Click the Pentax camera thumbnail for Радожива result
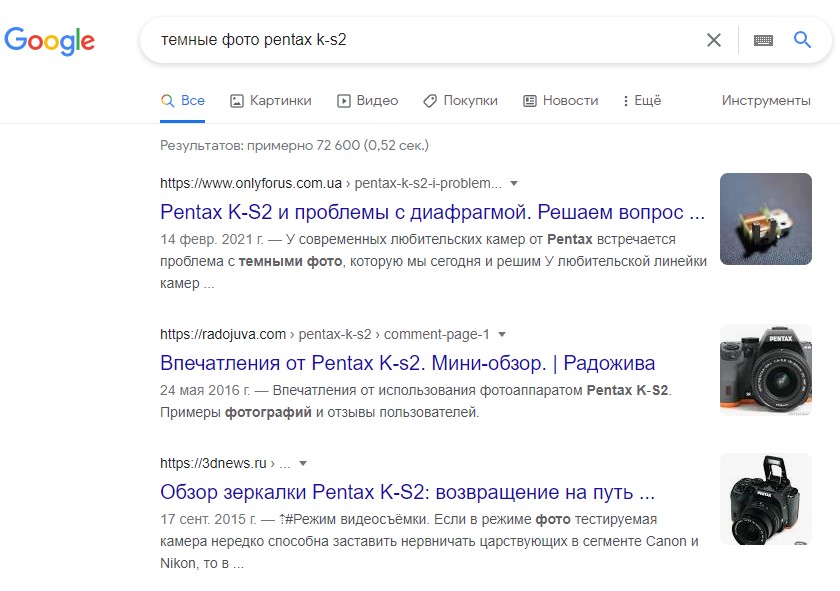The height and width of the screenshot is (591, 840). (765, 368)
